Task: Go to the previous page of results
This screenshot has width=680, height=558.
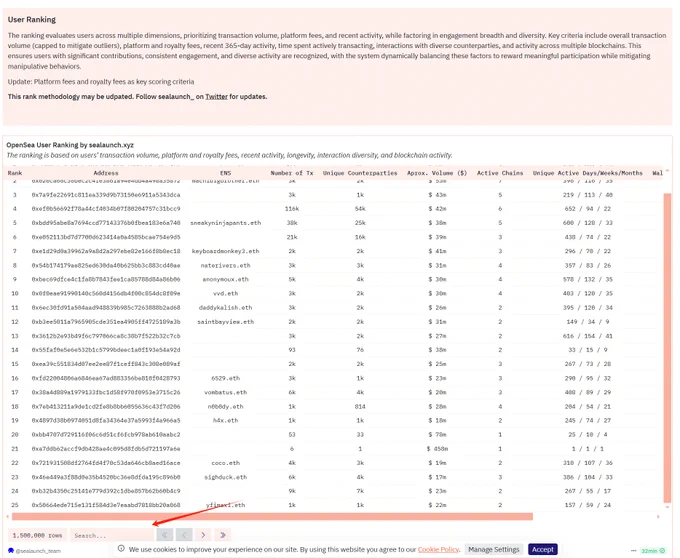Action: 184,535
